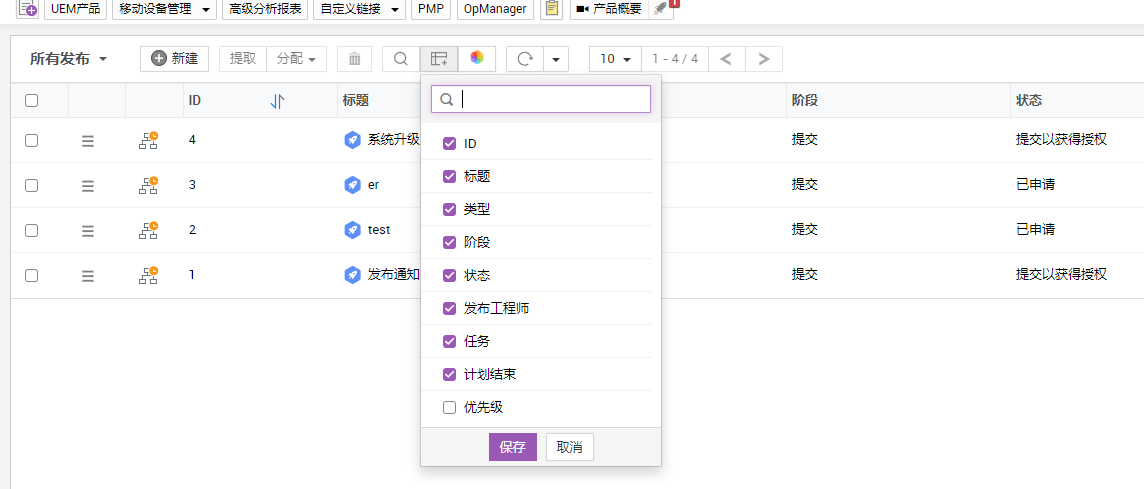This screenshot has height=489, width=1144.
Task: Open the OpManager top menu item
Action: (495, 9)
